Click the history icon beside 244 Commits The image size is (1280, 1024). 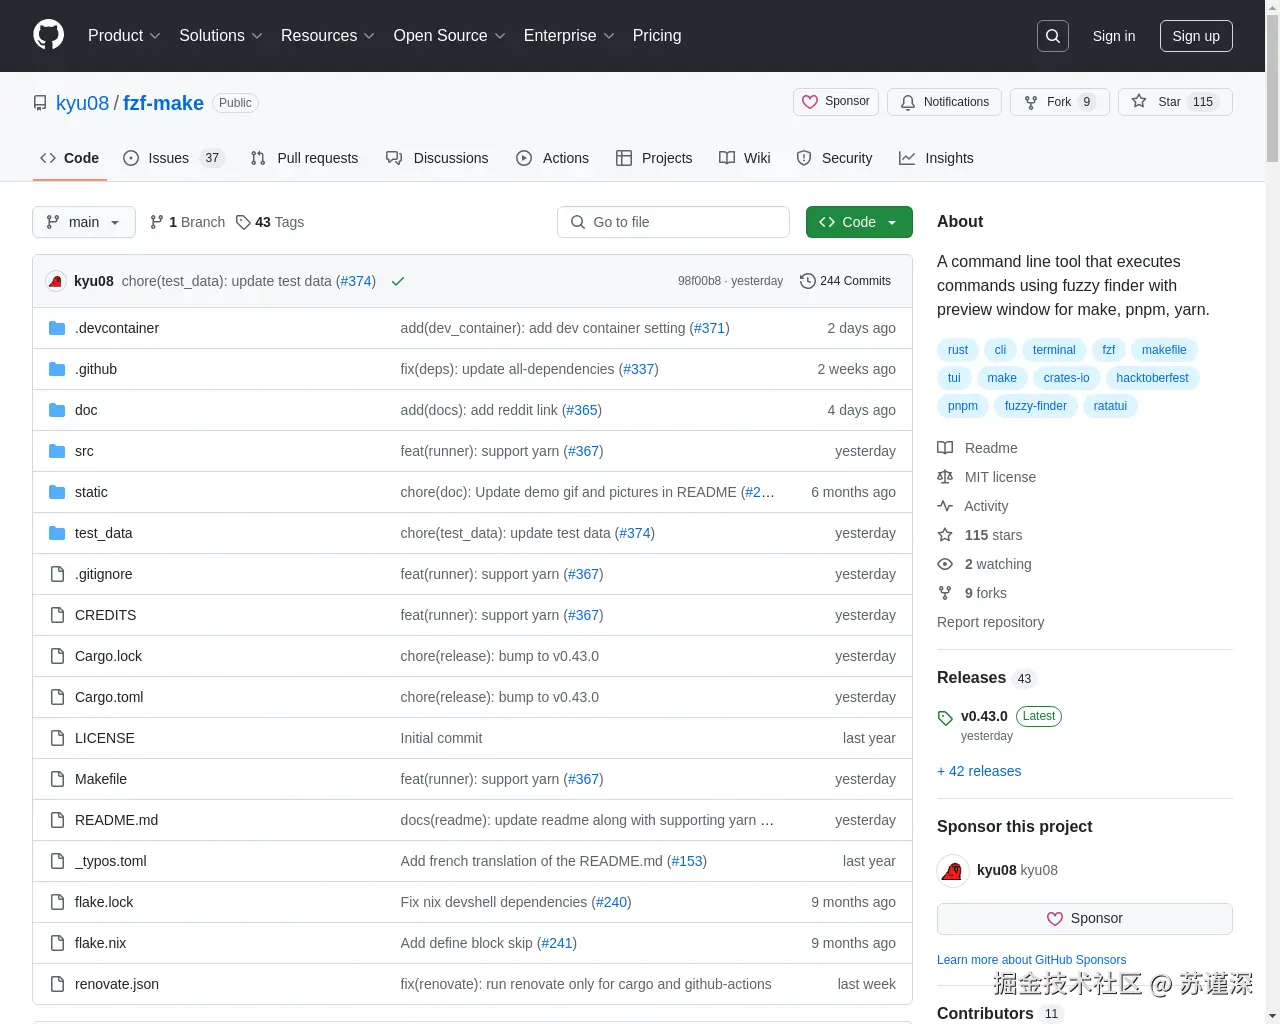click(x=807, y=281)
